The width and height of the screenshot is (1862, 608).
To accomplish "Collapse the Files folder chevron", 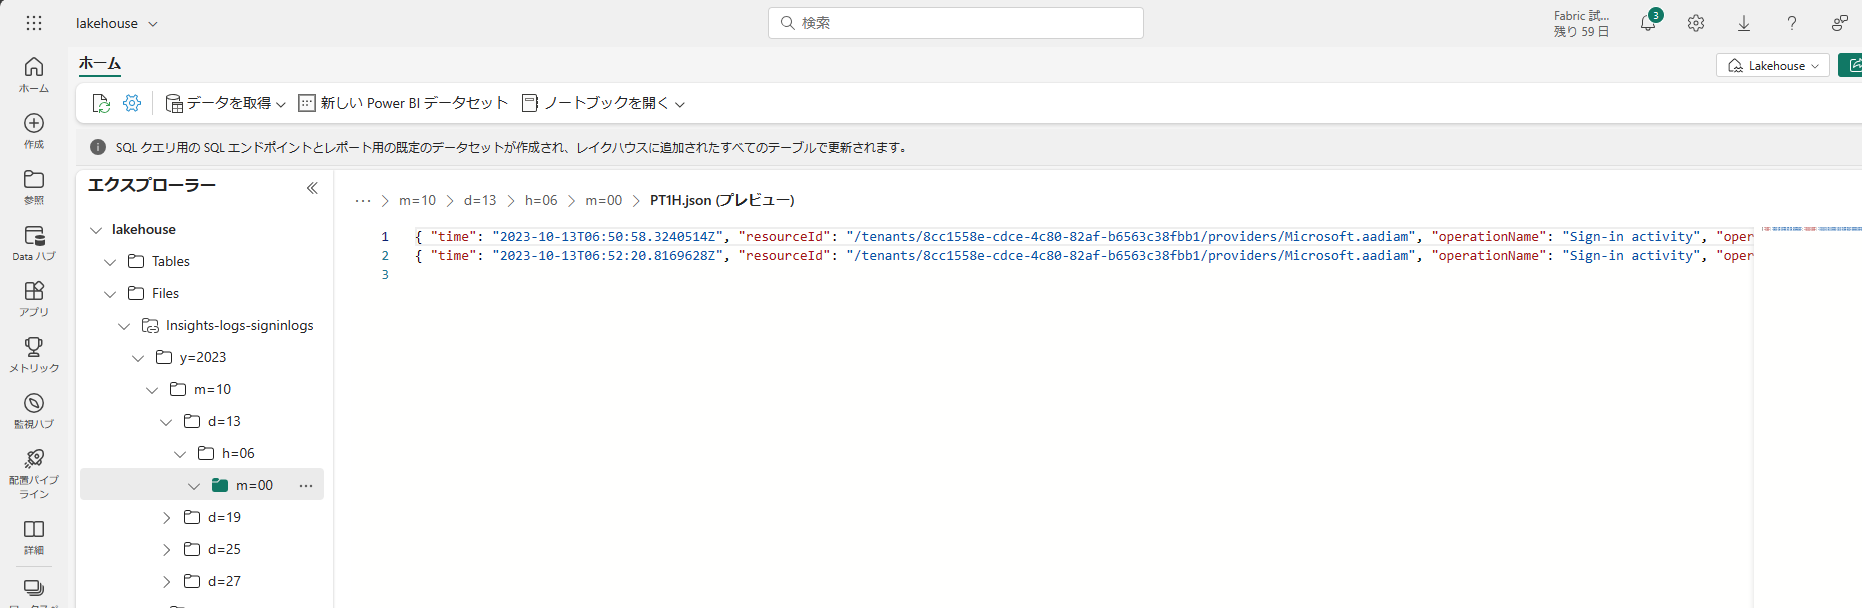I will [x=110, y=294].
